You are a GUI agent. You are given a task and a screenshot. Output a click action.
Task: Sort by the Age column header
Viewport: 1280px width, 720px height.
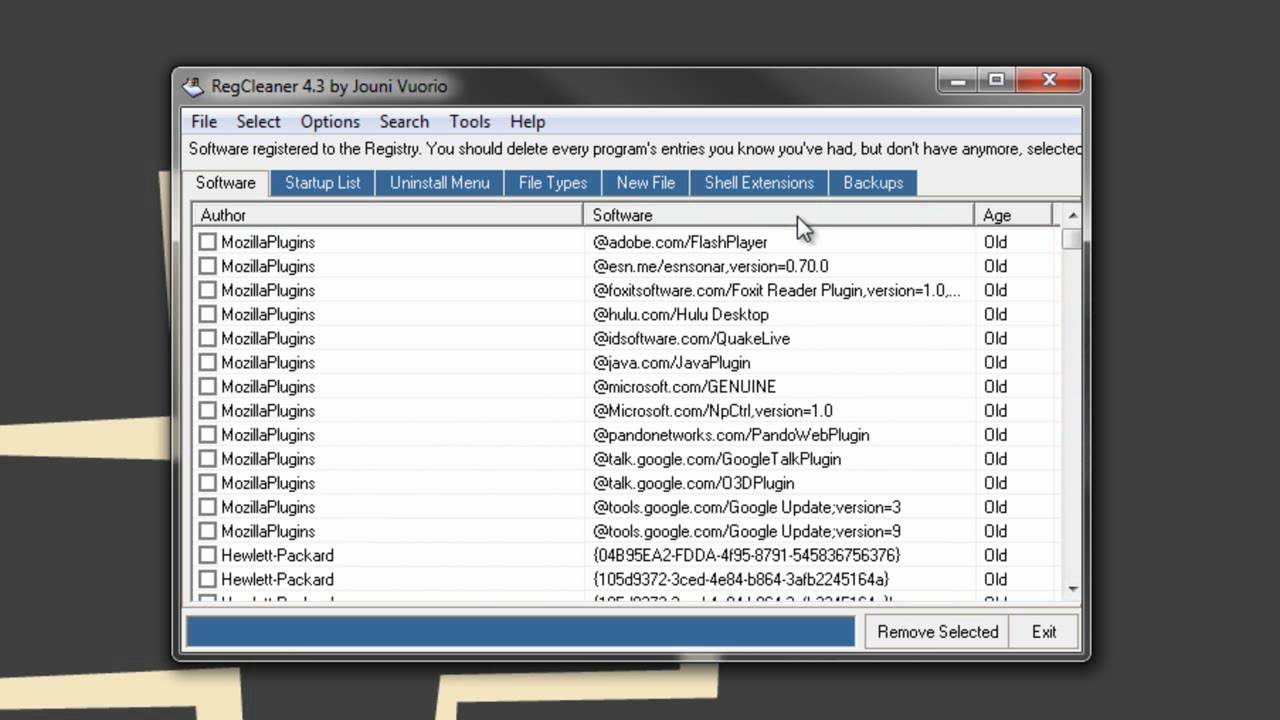(1013, 215)
